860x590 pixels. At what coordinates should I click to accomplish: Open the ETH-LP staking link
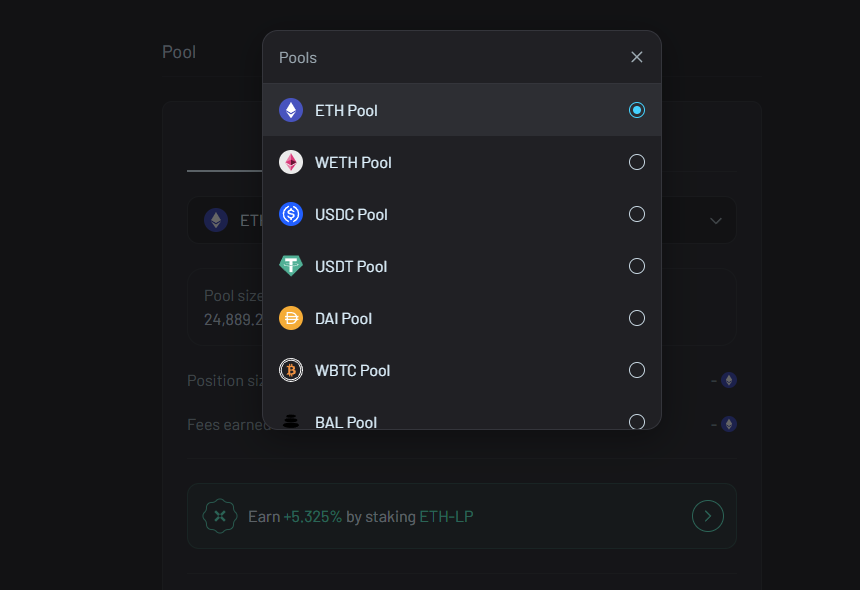click(446, 517)
